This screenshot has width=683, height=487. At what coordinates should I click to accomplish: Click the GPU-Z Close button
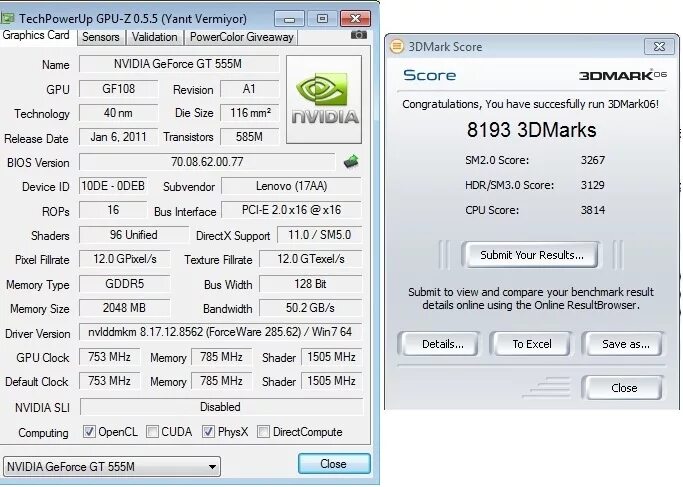334,463
